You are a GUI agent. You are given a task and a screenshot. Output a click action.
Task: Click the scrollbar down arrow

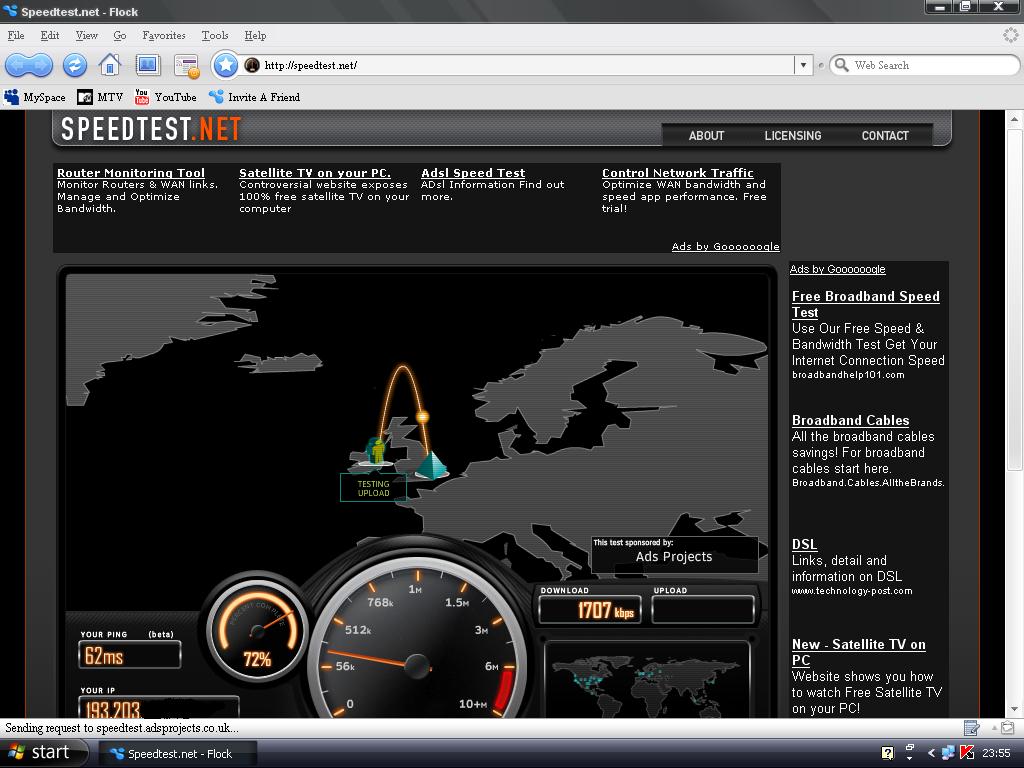pos(1014,709)
